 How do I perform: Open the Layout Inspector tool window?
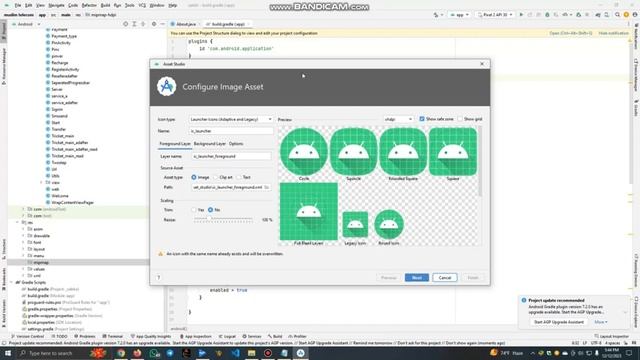click(611, 336)
